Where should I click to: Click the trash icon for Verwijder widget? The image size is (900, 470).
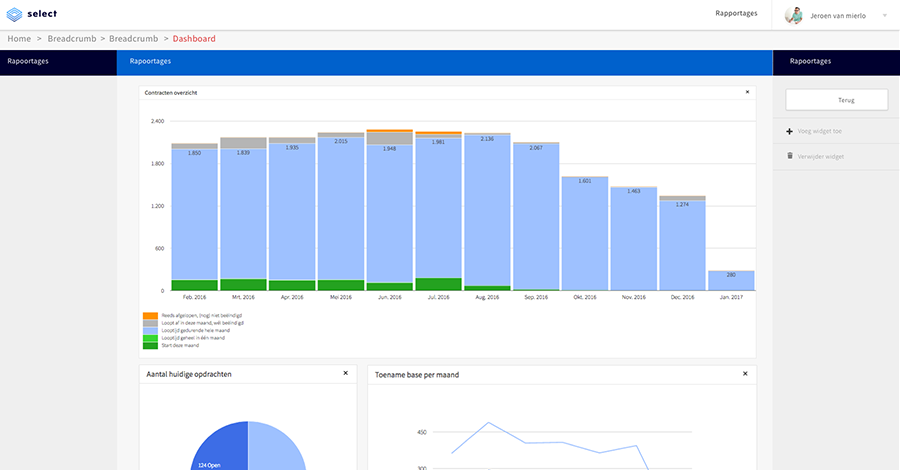tap(790, 156)
